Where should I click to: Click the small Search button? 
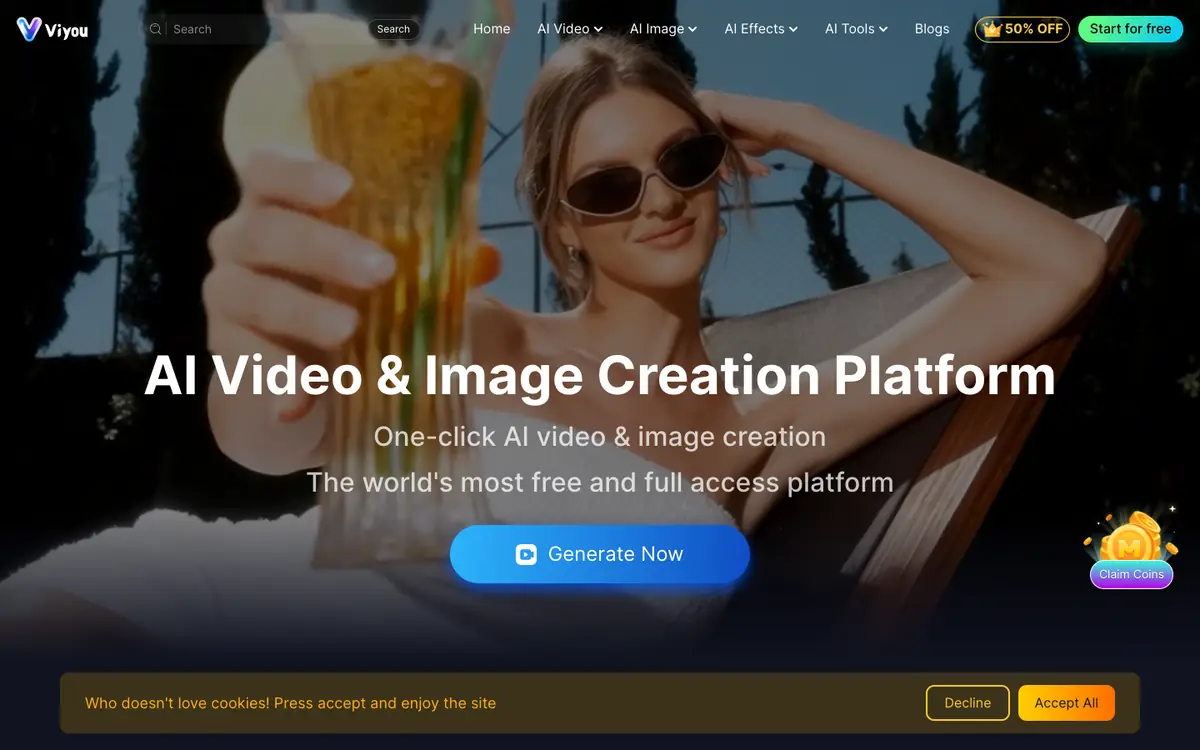[x=393, y=29]
